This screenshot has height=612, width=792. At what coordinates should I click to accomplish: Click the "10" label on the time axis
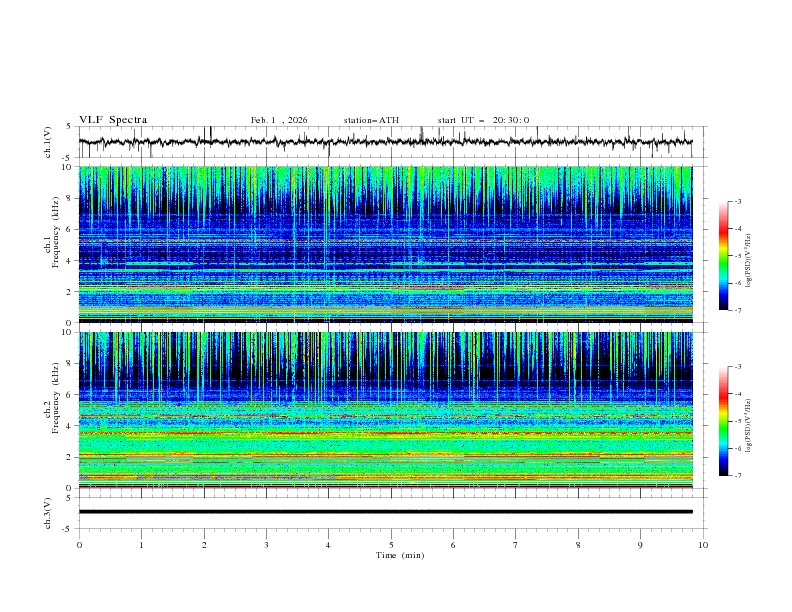point(703,545)
